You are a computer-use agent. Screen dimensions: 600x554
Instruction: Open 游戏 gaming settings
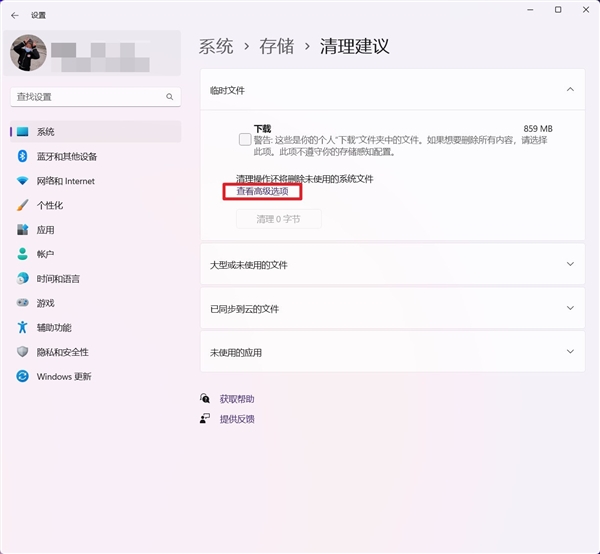(x=46, y=303)
